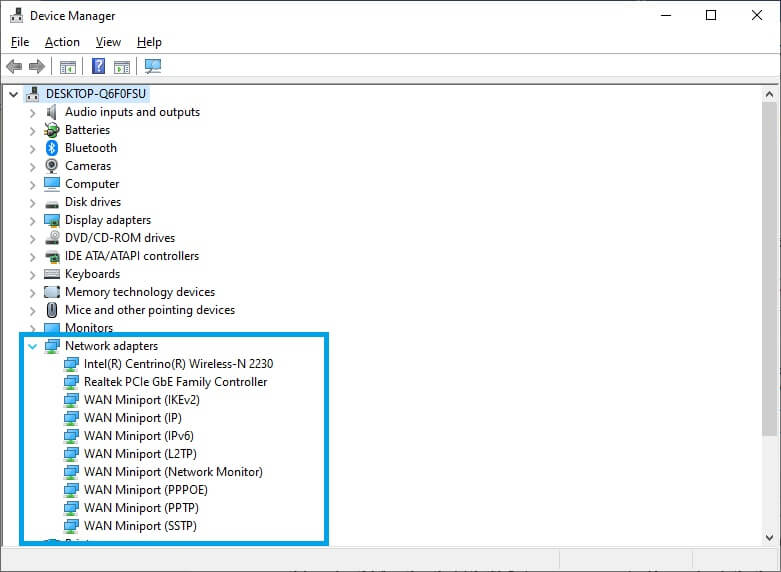Click the Realtek PCIe GbE adapter icon

pos(71,382)
